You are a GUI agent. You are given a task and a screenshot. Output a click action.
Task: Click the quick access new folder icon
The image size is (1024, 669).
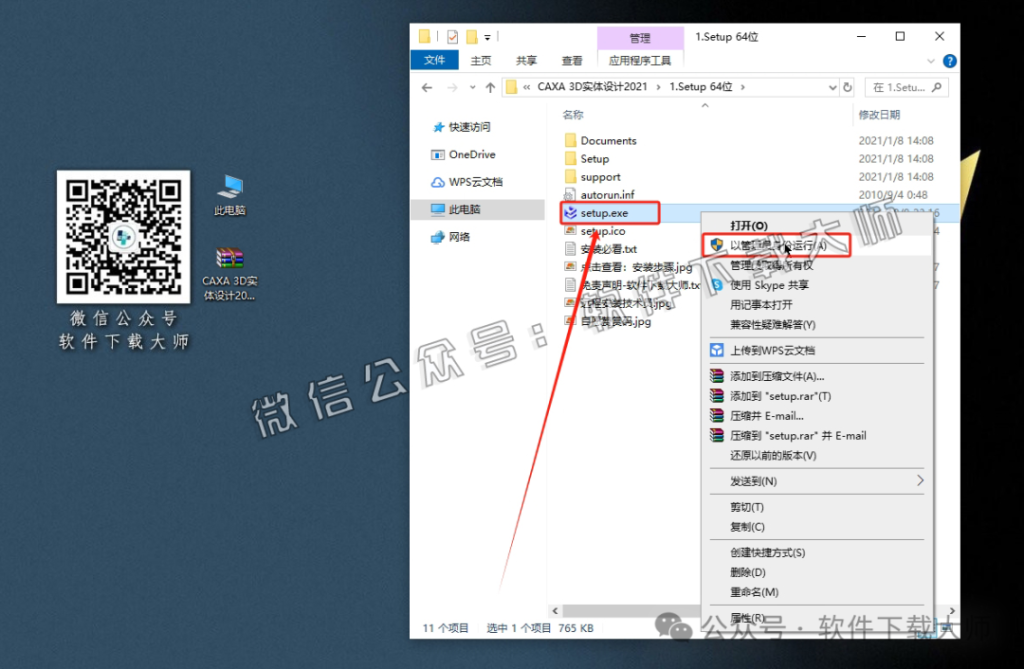472,37
